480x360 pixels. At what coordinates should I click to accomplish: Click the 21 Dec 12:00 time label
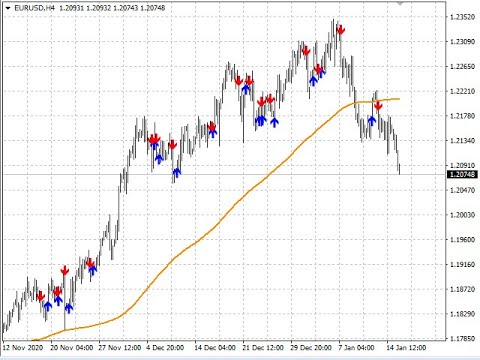coord(263,348)
